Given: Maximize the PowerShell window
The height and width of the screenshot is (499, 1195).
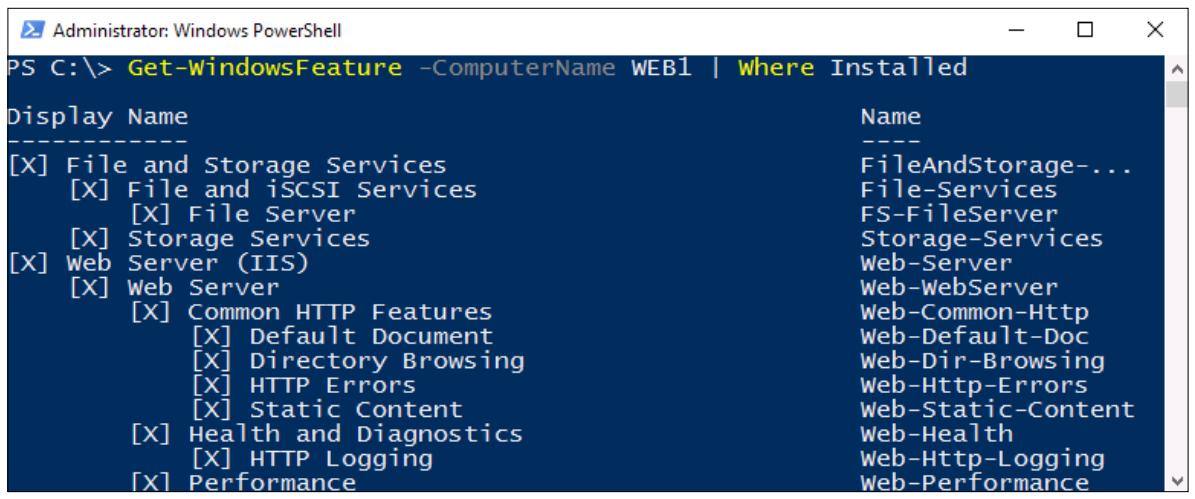Looking at the screenshot, I should coord(1085,30).
